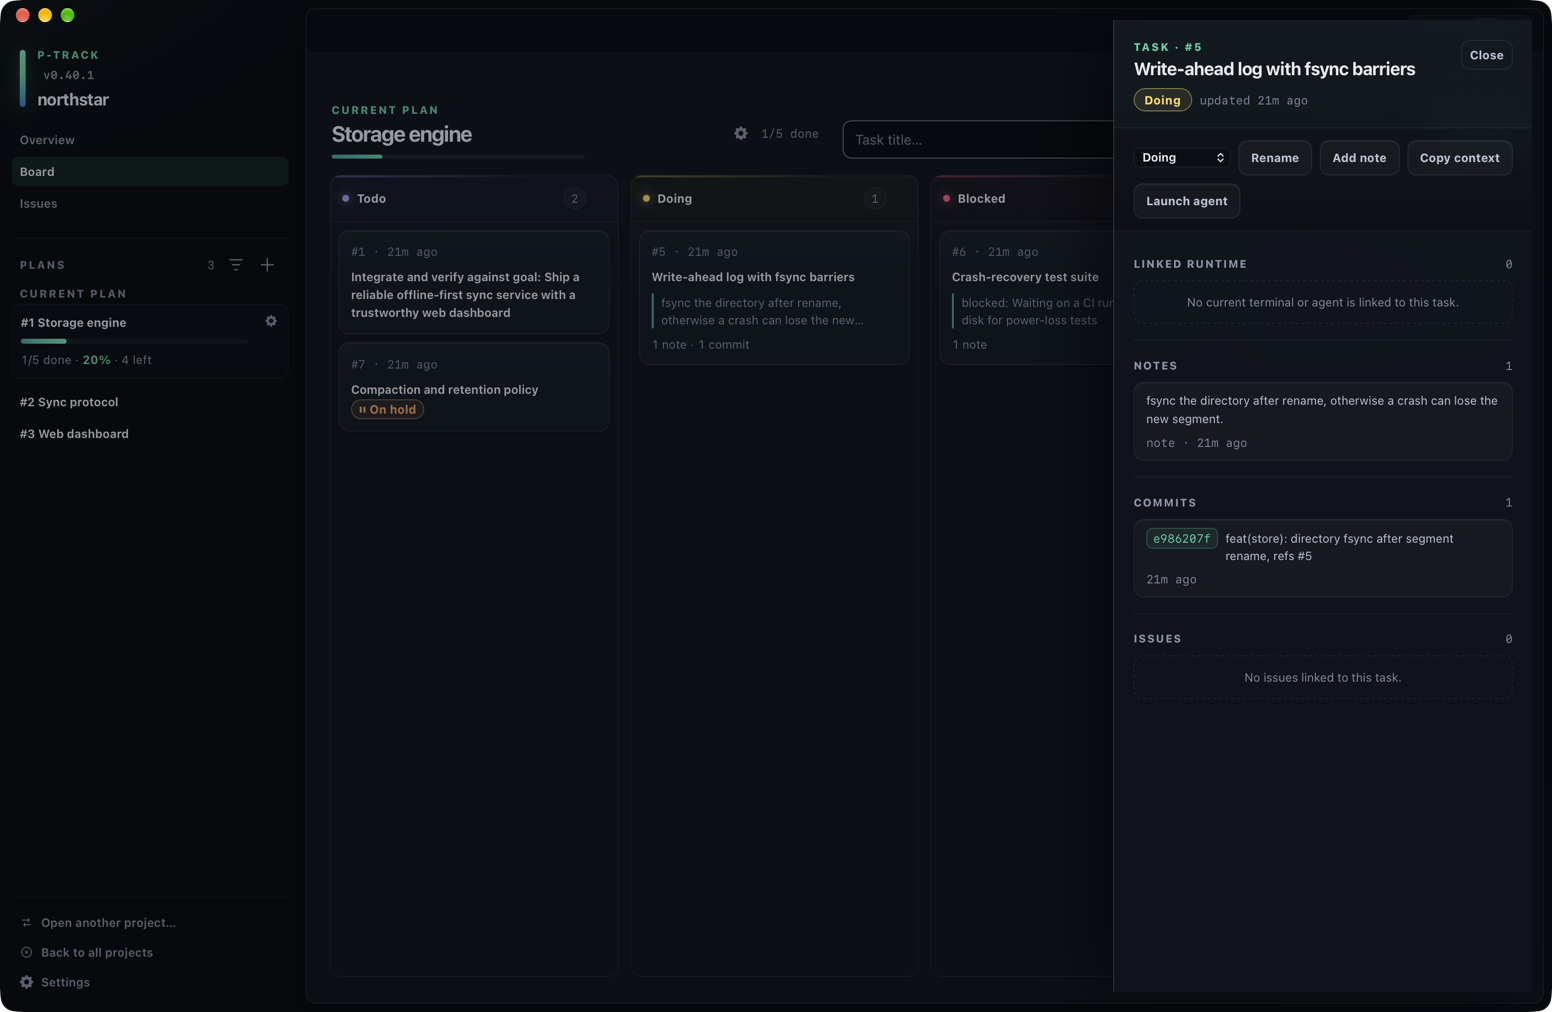Click the filter icon in Plans header

tap(236, 265)
